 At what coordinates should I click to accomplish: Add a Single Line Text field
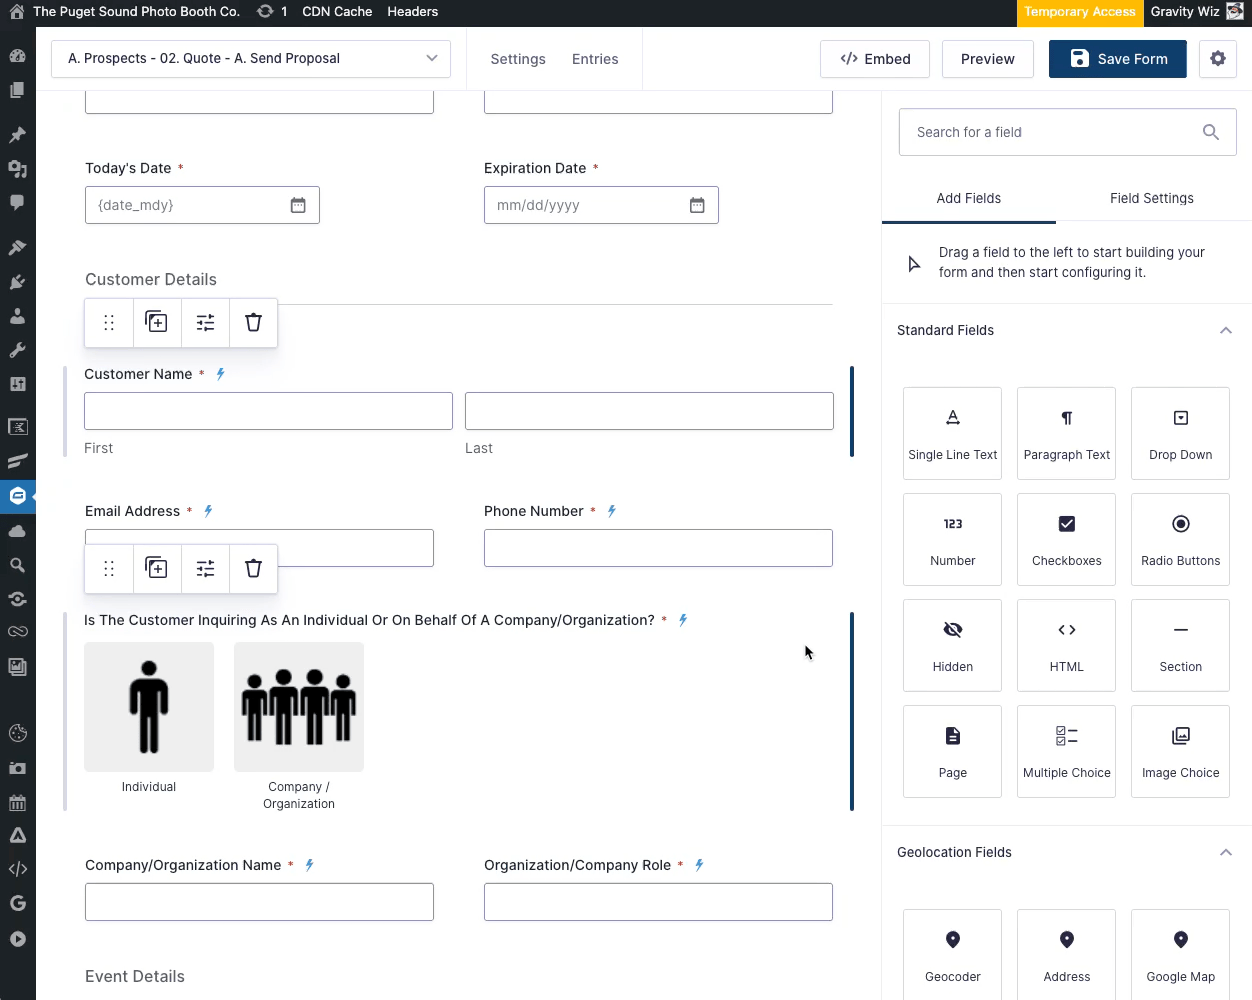(952, 433)
